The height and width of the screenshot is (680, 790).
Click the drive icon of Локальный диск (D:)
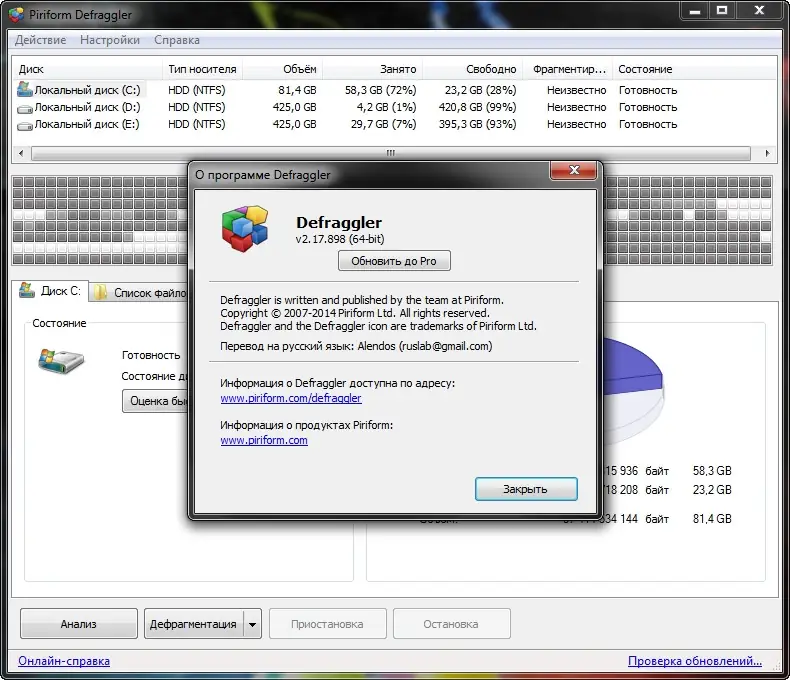coord(25,108)
